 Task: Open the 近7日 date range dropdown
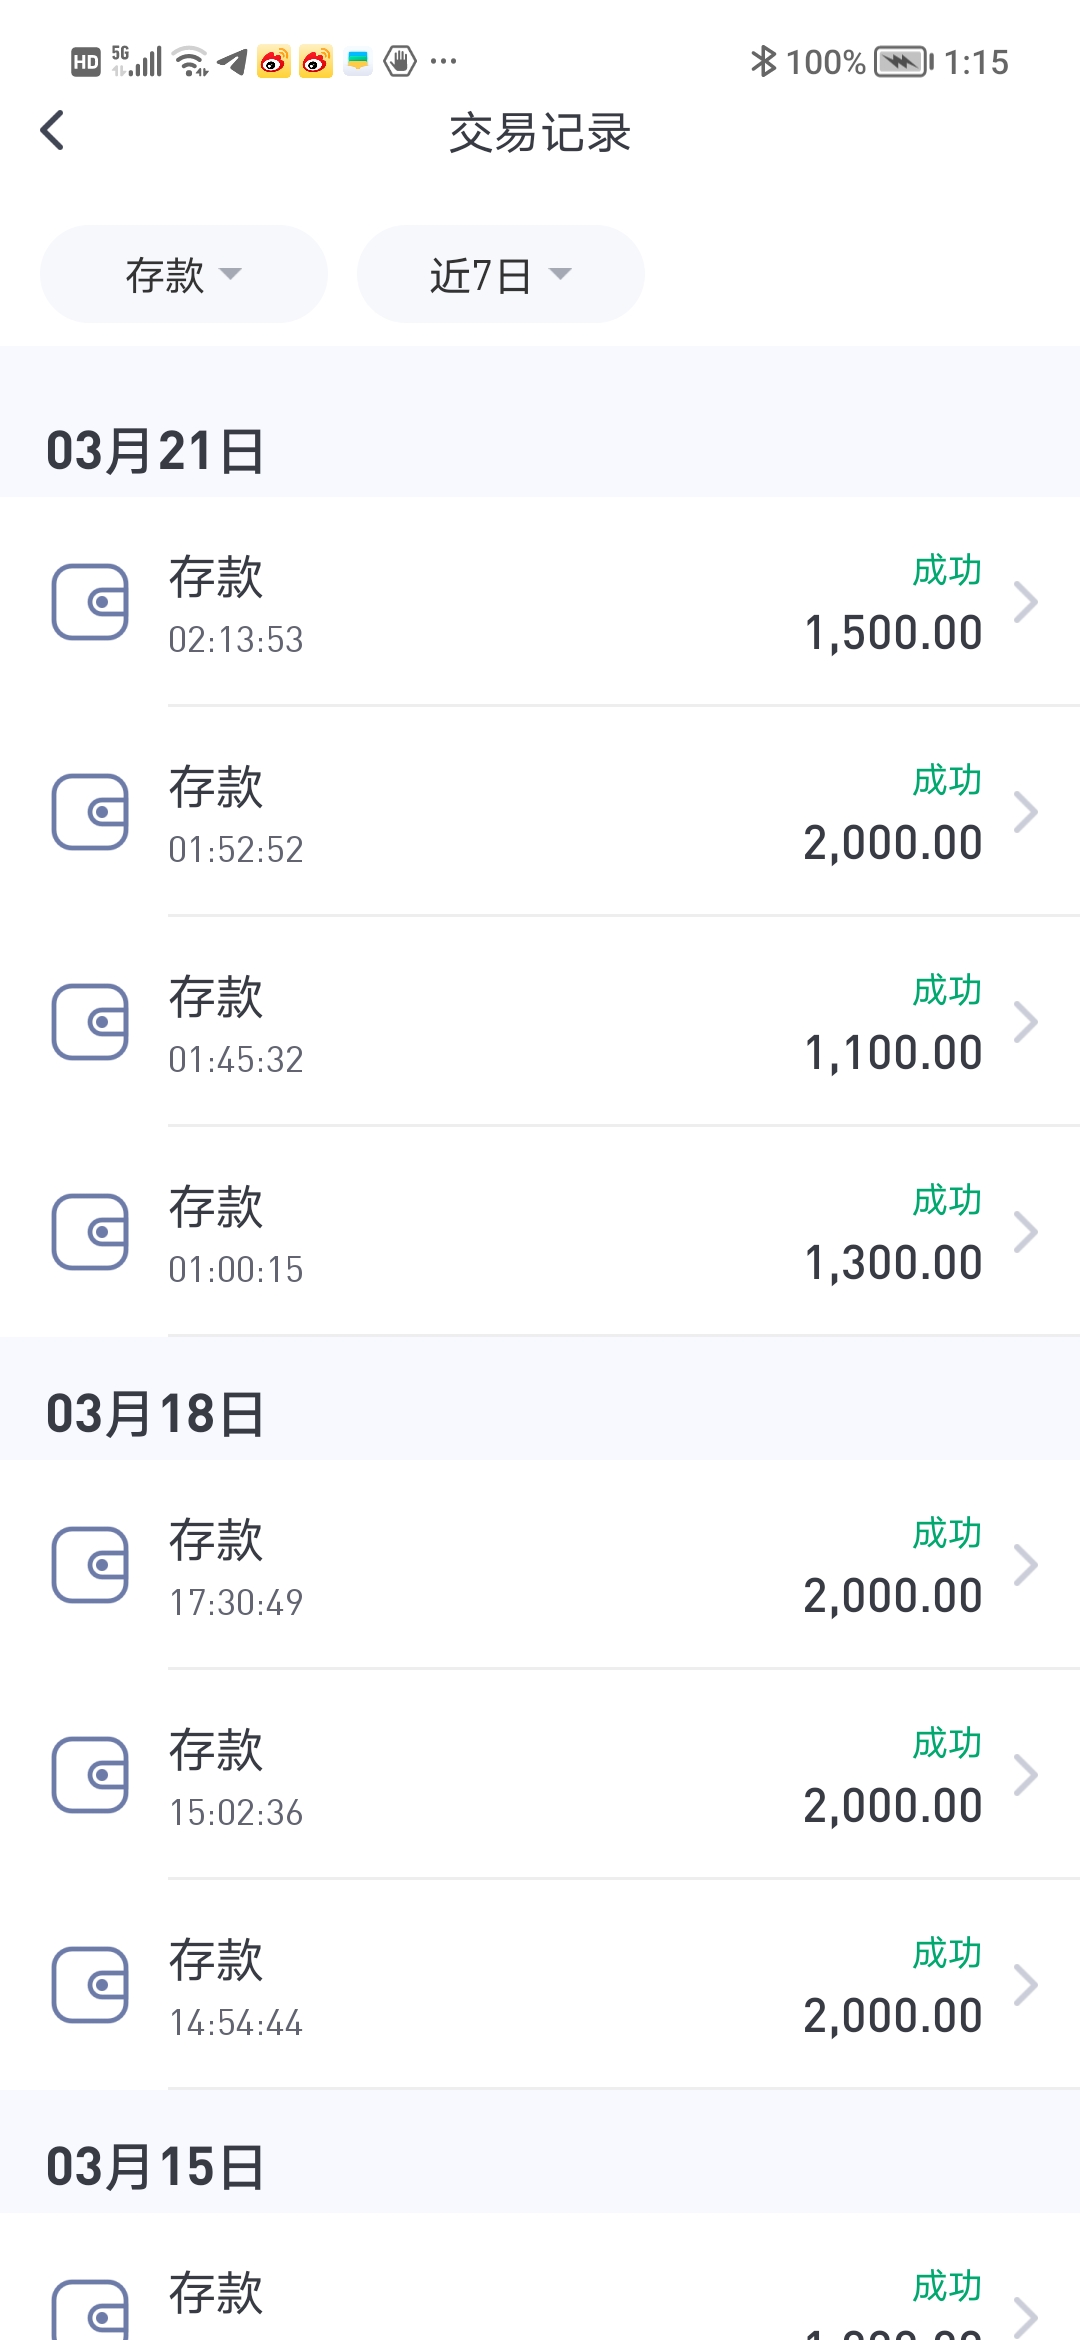[500, 274]
